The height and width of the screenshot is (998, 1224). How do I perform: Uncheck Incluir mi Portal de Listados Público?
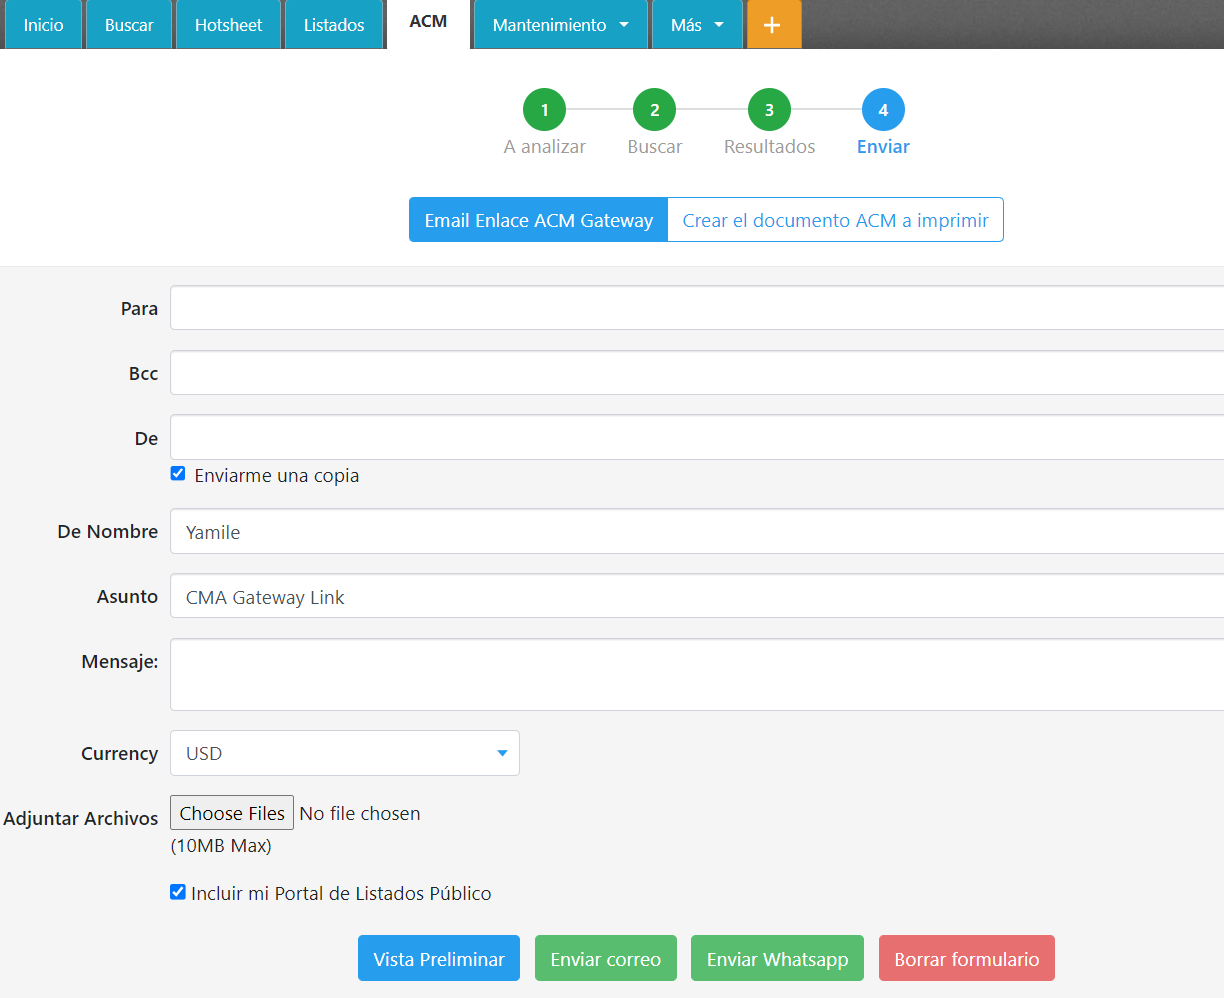click(x=178, y=892)
